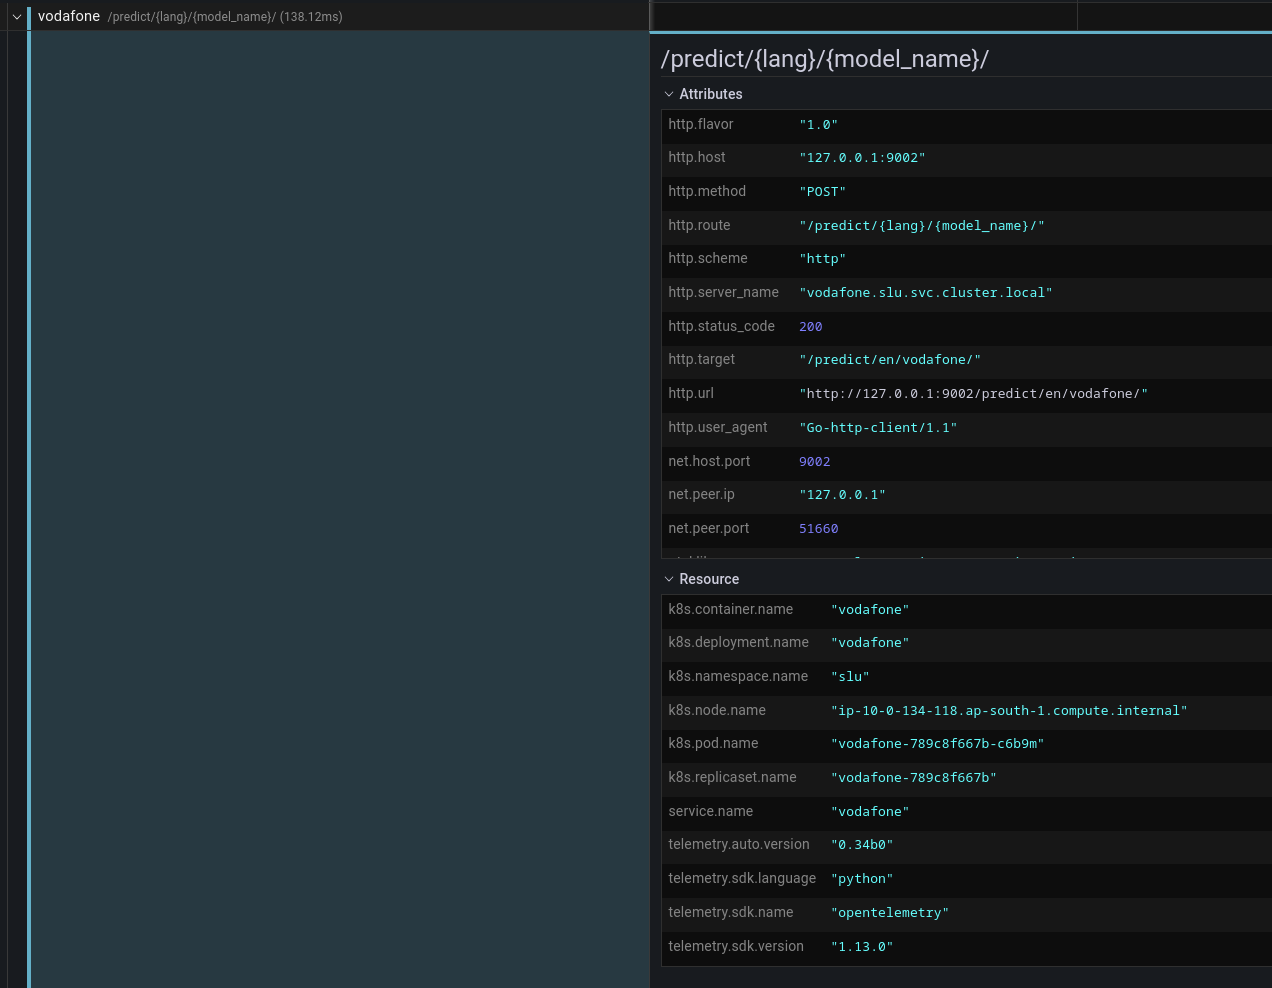The image size is (1272, 988).
Task: Click the k8s.replicaset.name key
Action: pyautogui.click(x=732, y=777)
